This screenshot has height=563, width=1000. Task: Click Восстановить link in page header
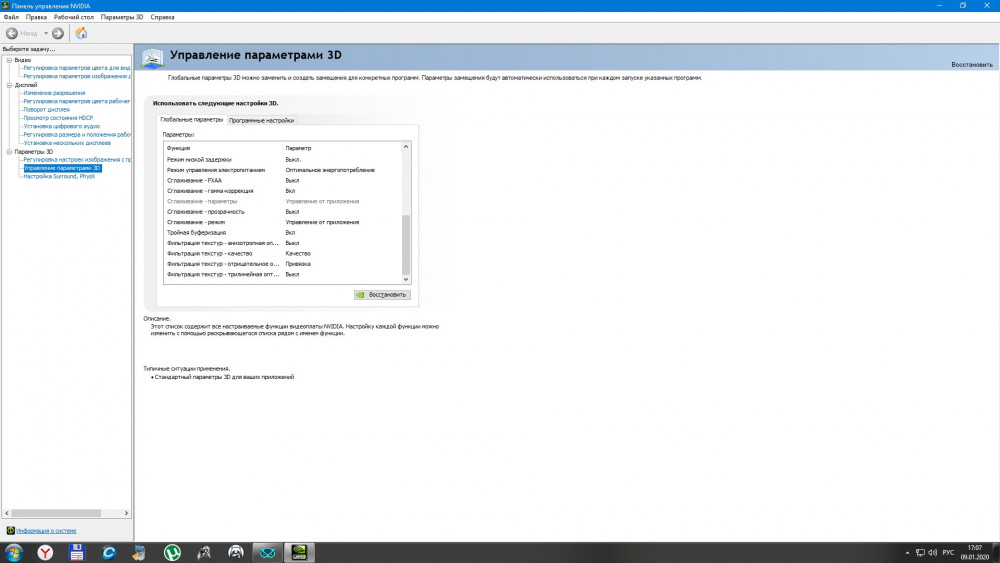(x=971, y=64)
